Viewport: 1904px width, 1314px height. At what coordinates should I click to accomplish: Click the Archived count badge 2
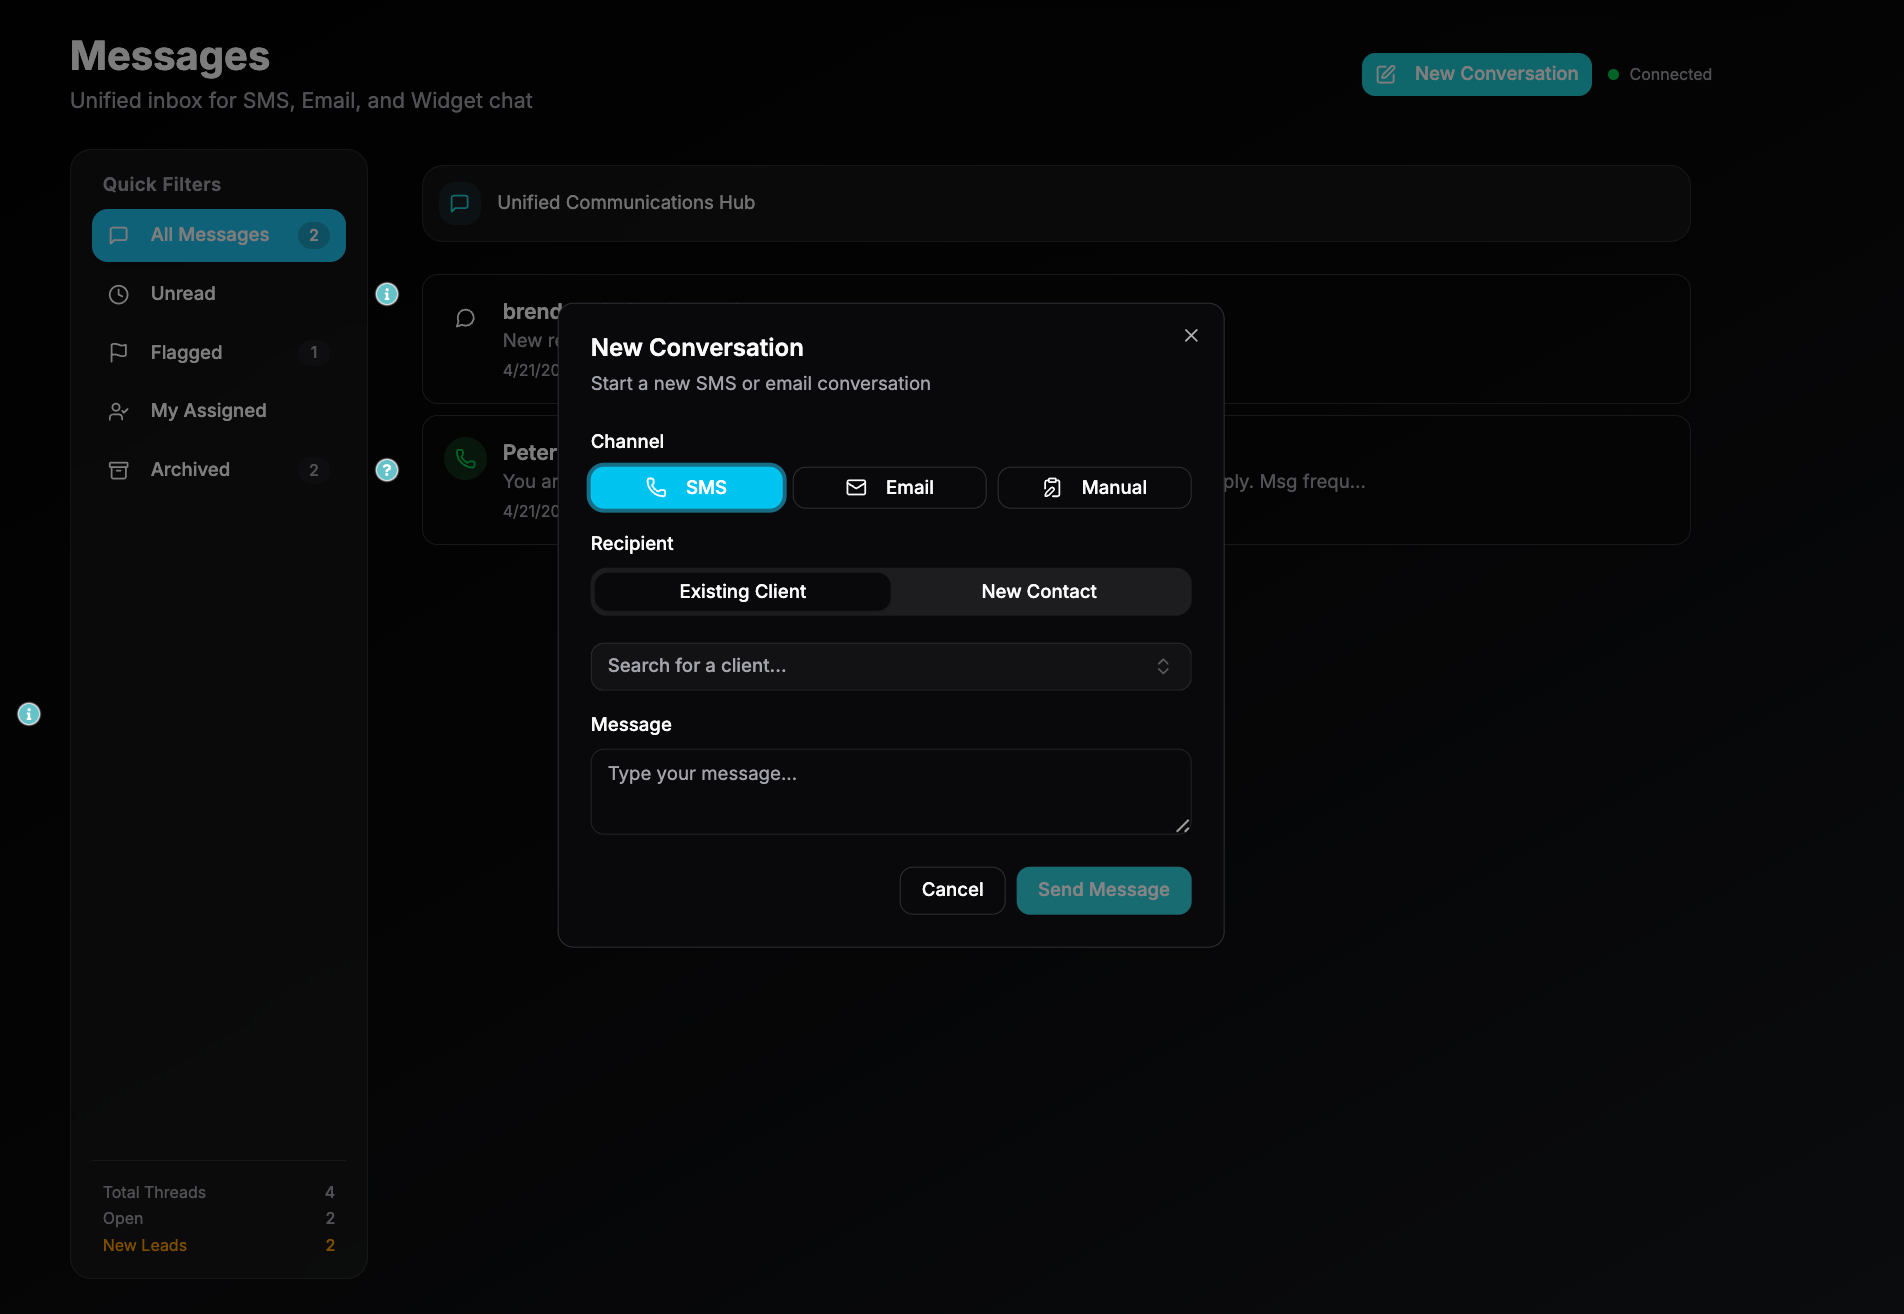click(314, 470)
